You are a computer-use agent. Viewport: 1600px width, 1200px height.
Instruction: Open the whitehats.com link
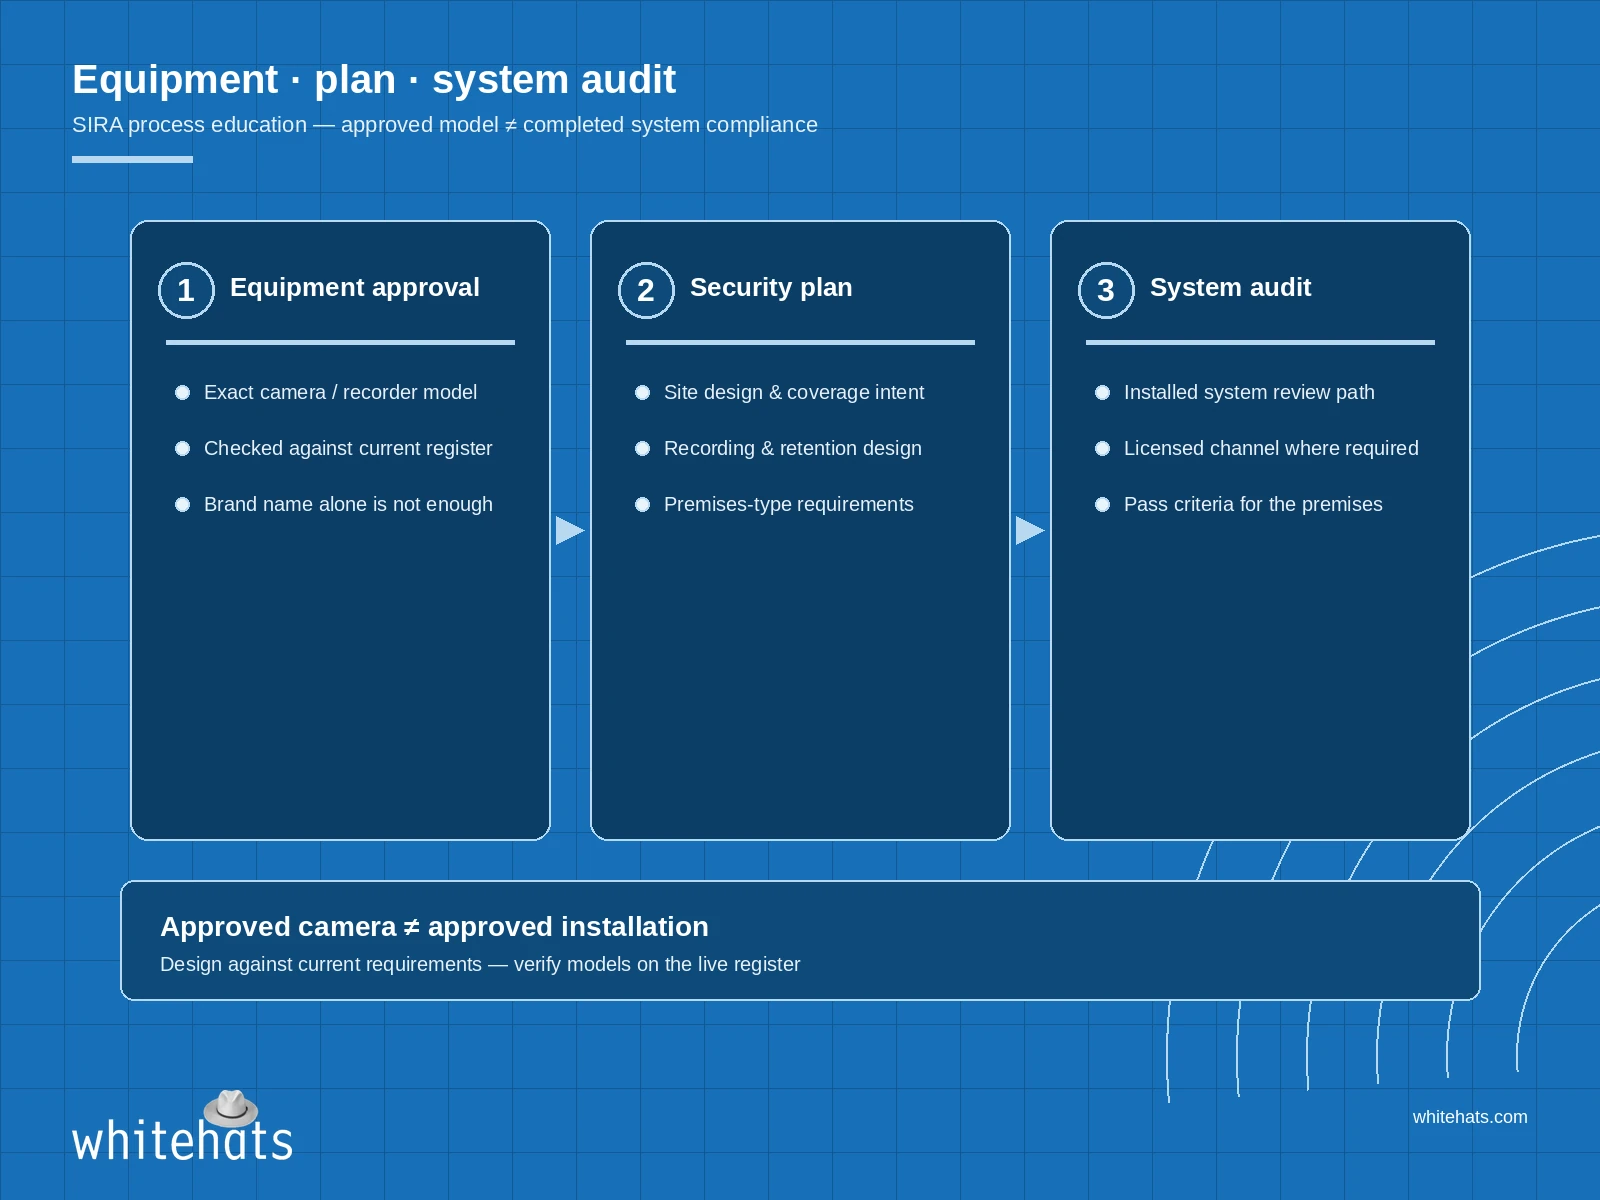[x=1470, y=1117]
